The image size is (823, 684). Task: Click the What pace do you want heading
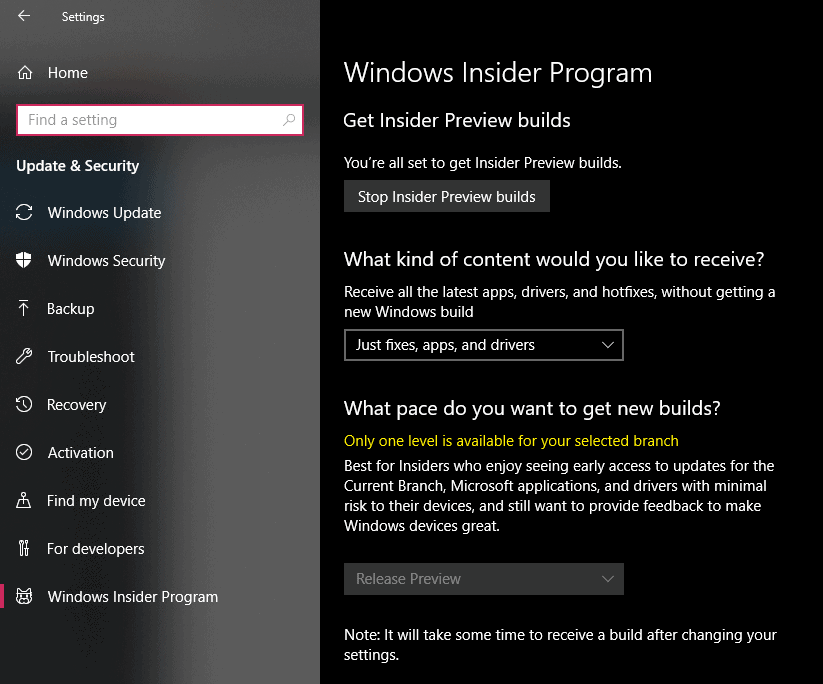pos(532,408)
